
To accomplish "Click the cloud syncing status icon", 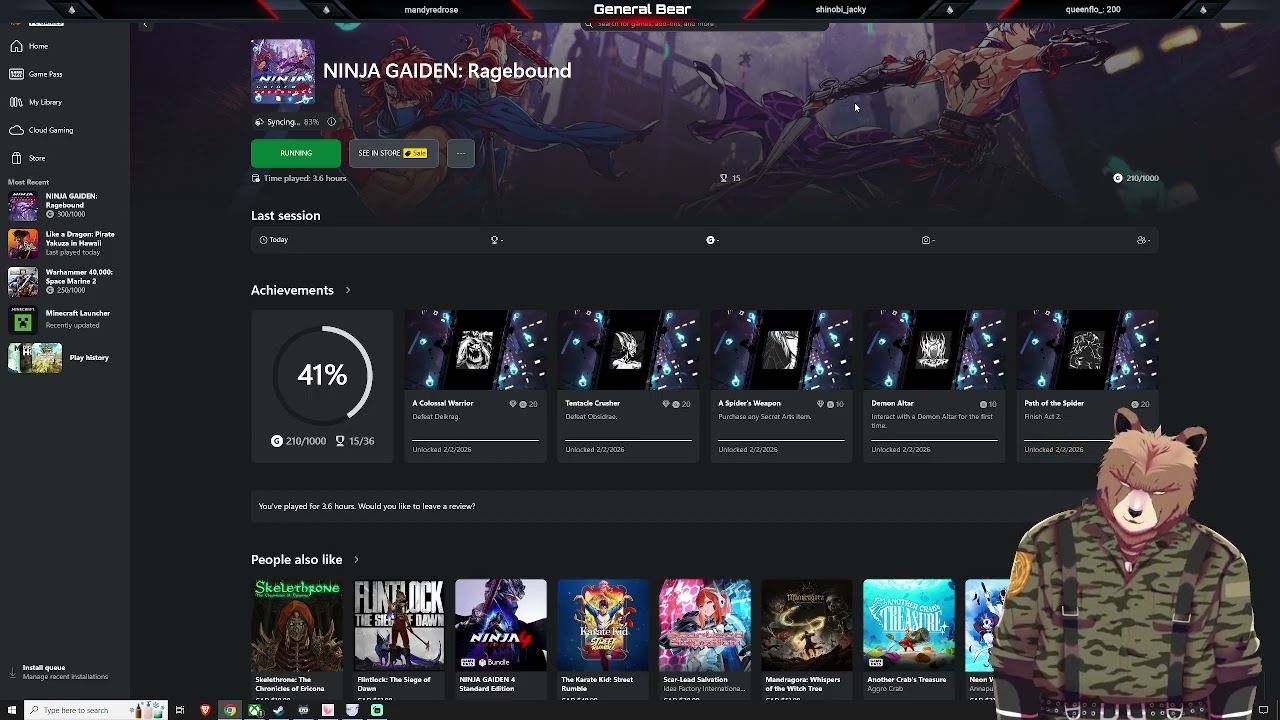I will coord(259,122).
